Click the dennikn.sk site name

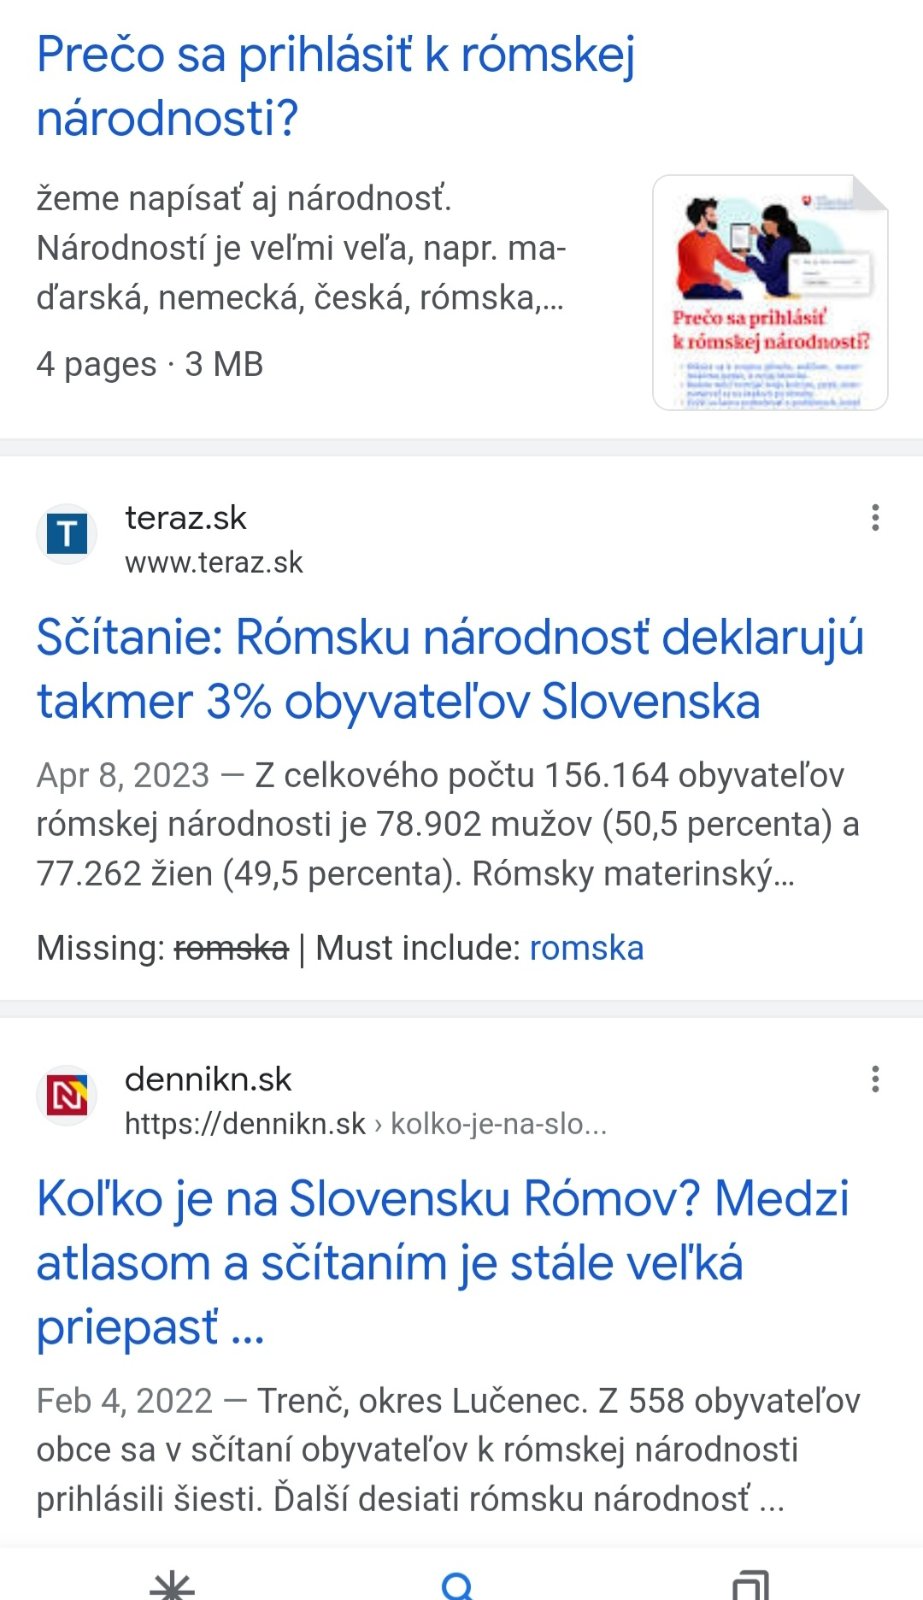(208, 1079)
